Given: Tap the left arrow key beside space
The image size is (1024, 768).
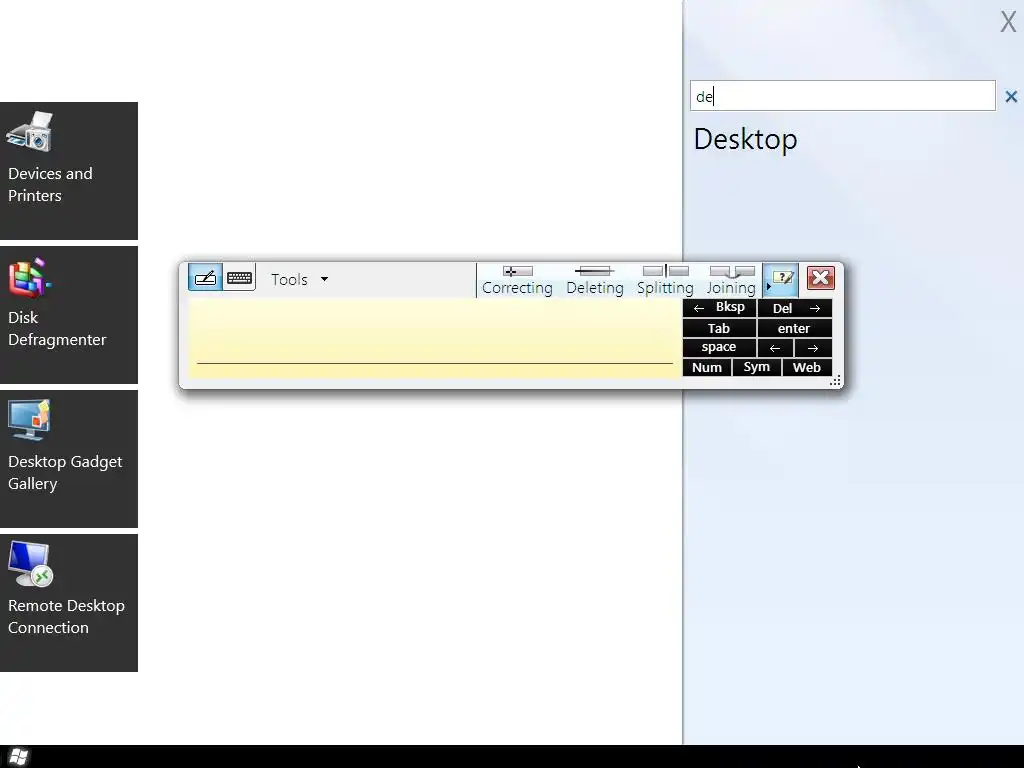Looking at the screenshot, I should pos(775,347).
